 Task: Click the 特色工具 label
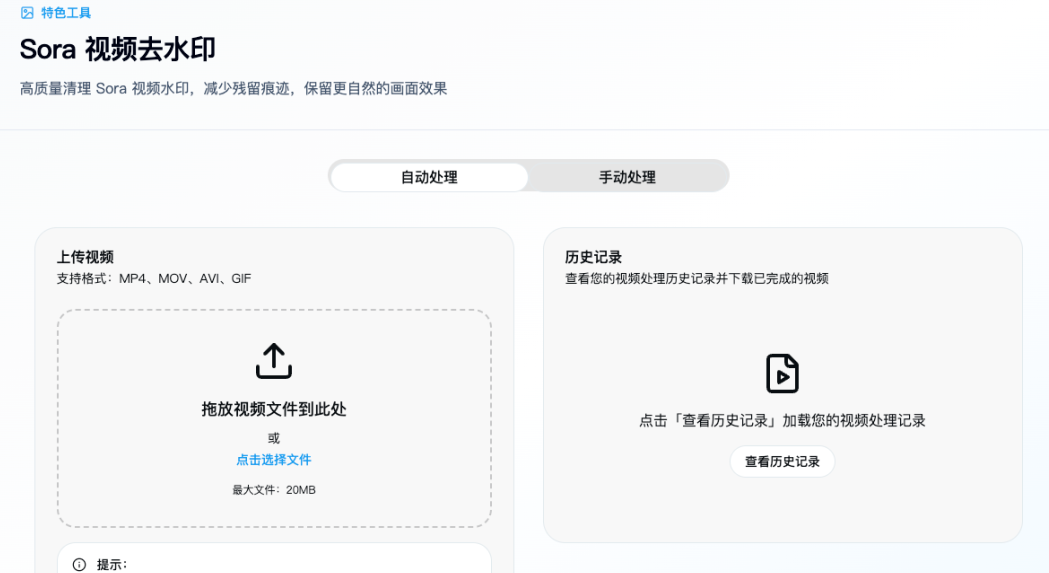(x=66, y=13)
